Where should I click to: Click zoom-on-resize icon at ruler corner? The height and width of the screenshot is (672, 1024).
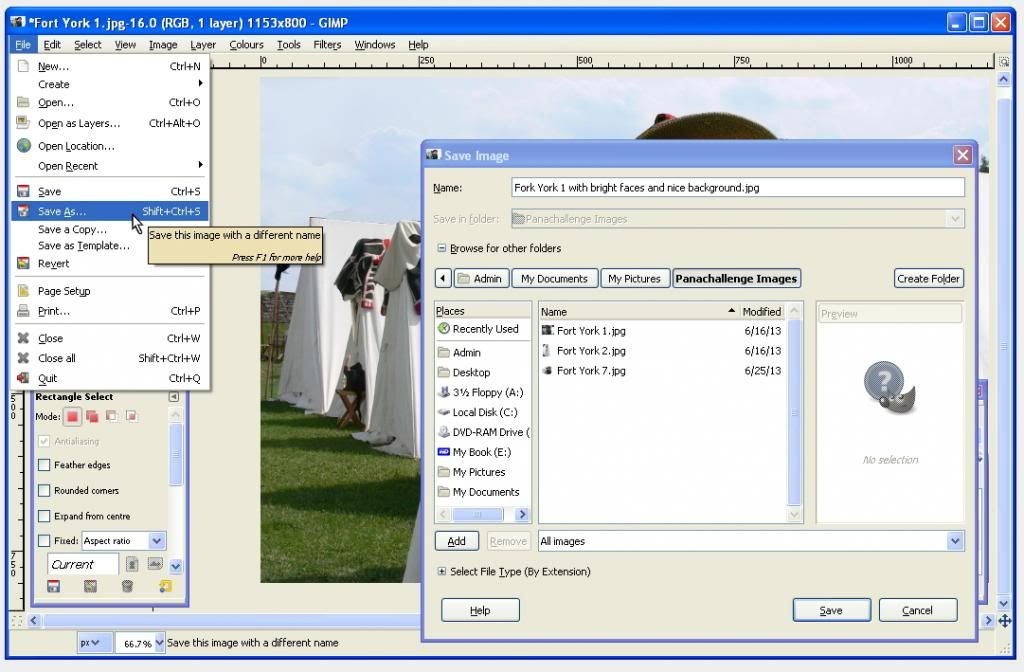click(1004, 61)
